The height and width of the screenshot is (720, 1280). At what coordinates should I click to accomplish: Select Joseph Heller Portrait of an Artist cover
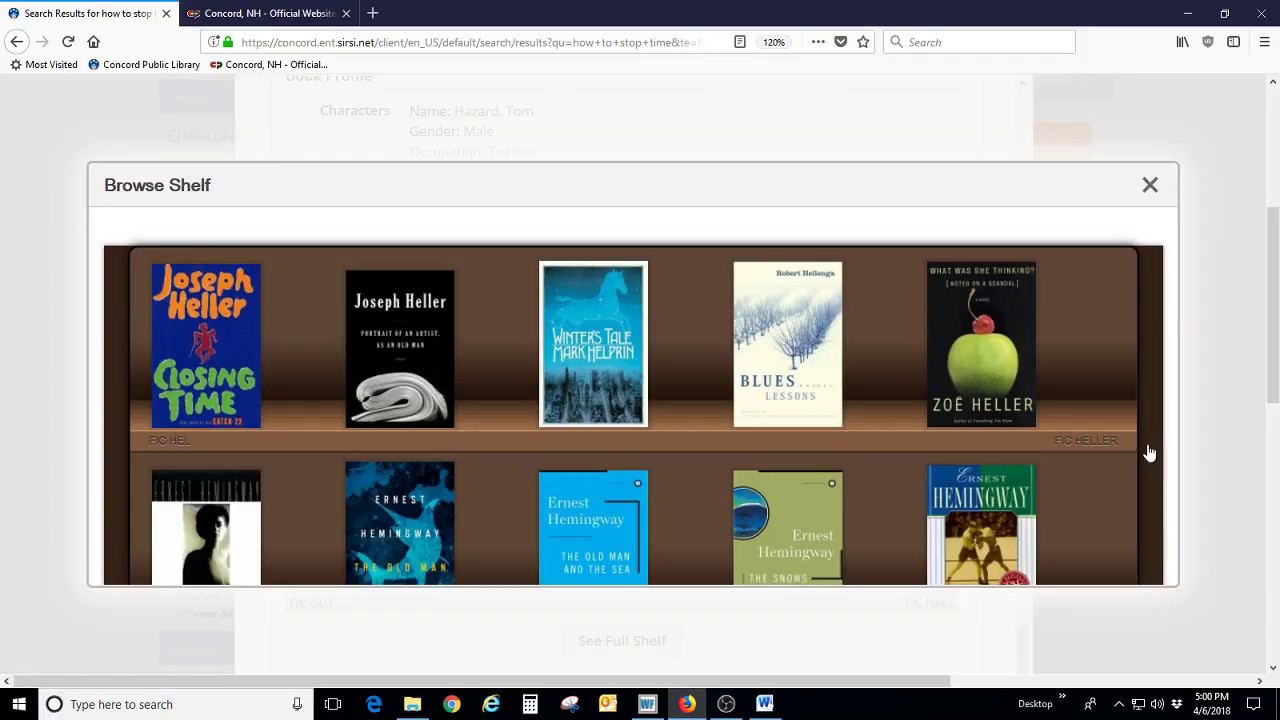pyautogui.click(x=400, y=349)
